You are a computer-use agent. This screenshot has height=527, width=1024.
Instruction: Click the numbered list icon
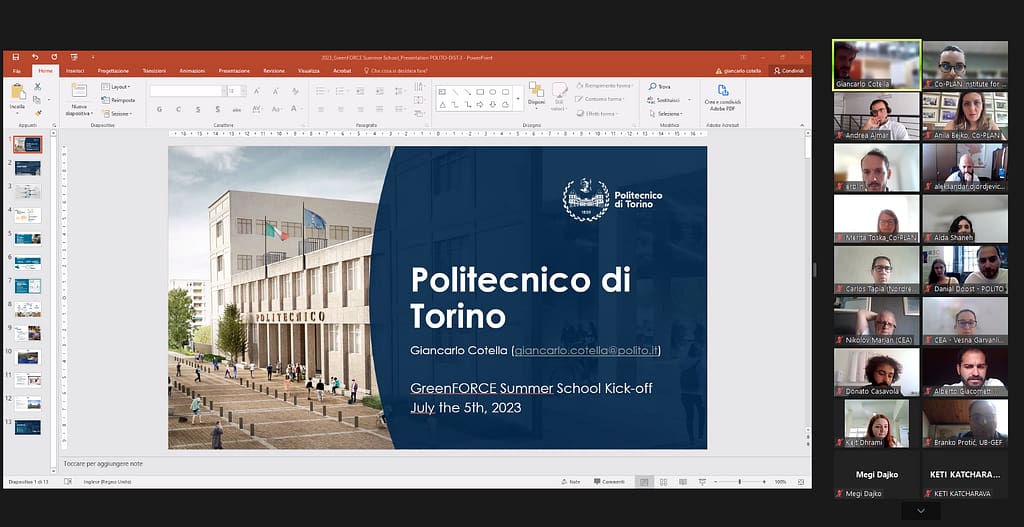point(340,91)
